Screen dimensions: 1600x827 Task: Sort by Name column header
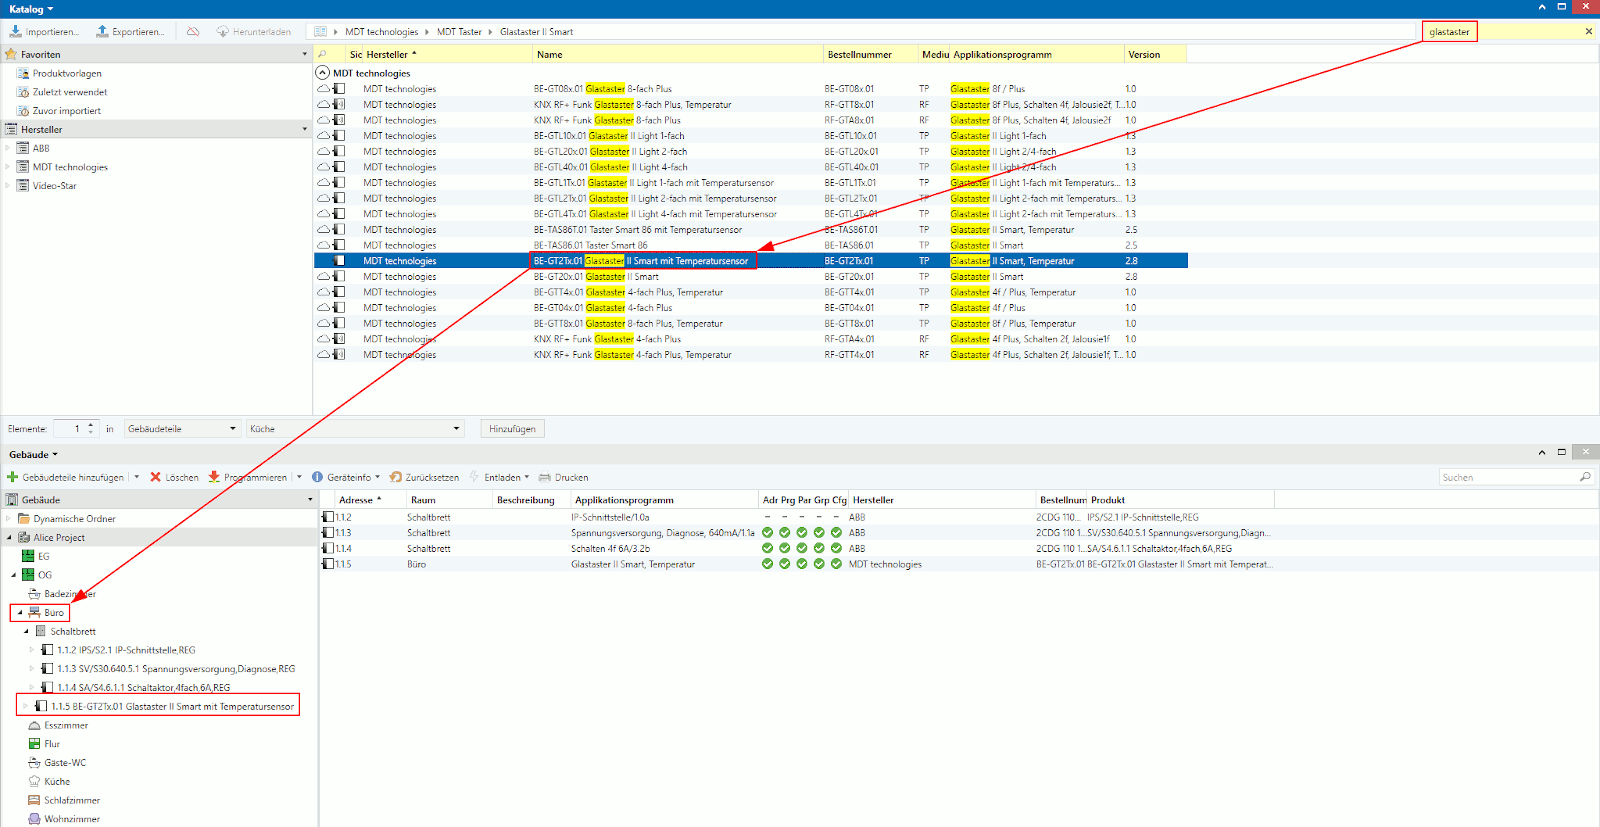[x=678, y=55]
